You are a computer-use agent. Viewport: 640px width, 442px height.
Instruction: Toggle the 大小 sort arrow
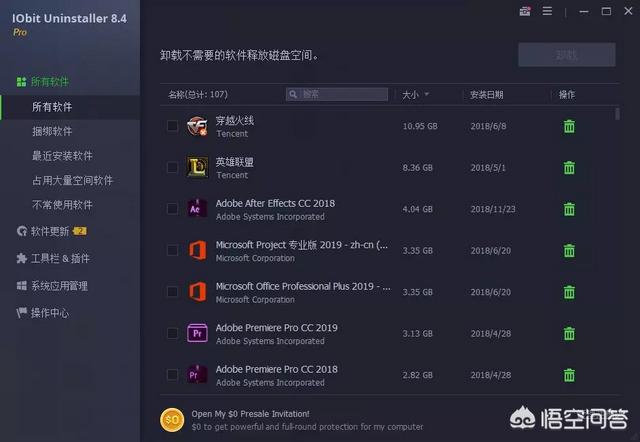click(x=427, y=94)
